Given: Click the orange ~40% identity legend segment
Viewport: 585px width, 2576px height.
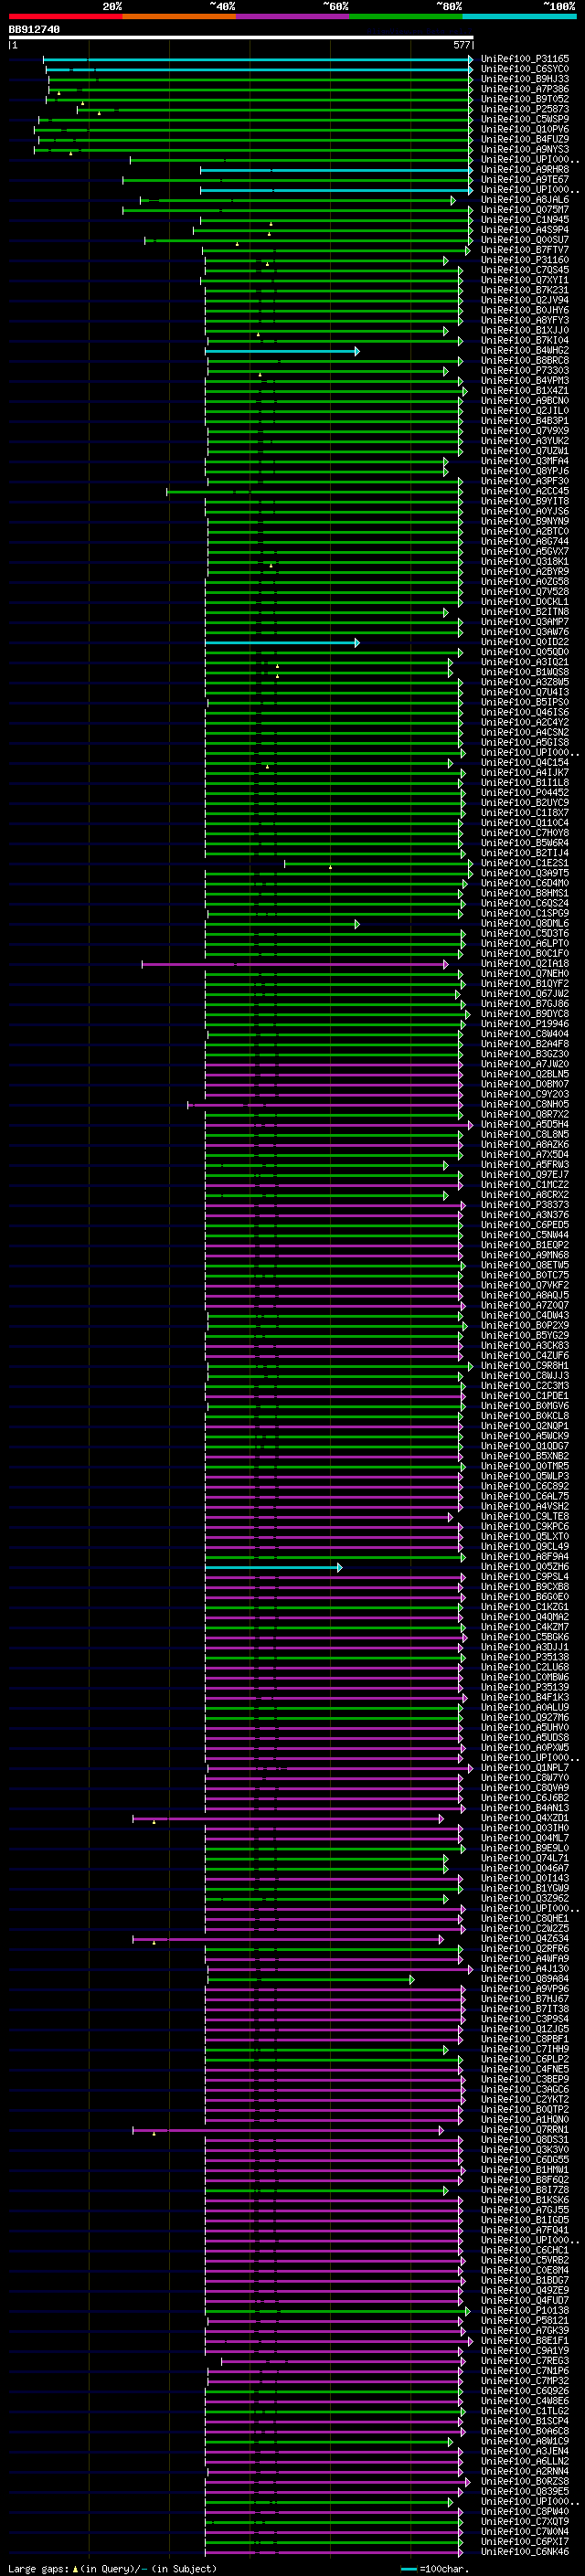Looking at the screenshot, I should point(179,16).
